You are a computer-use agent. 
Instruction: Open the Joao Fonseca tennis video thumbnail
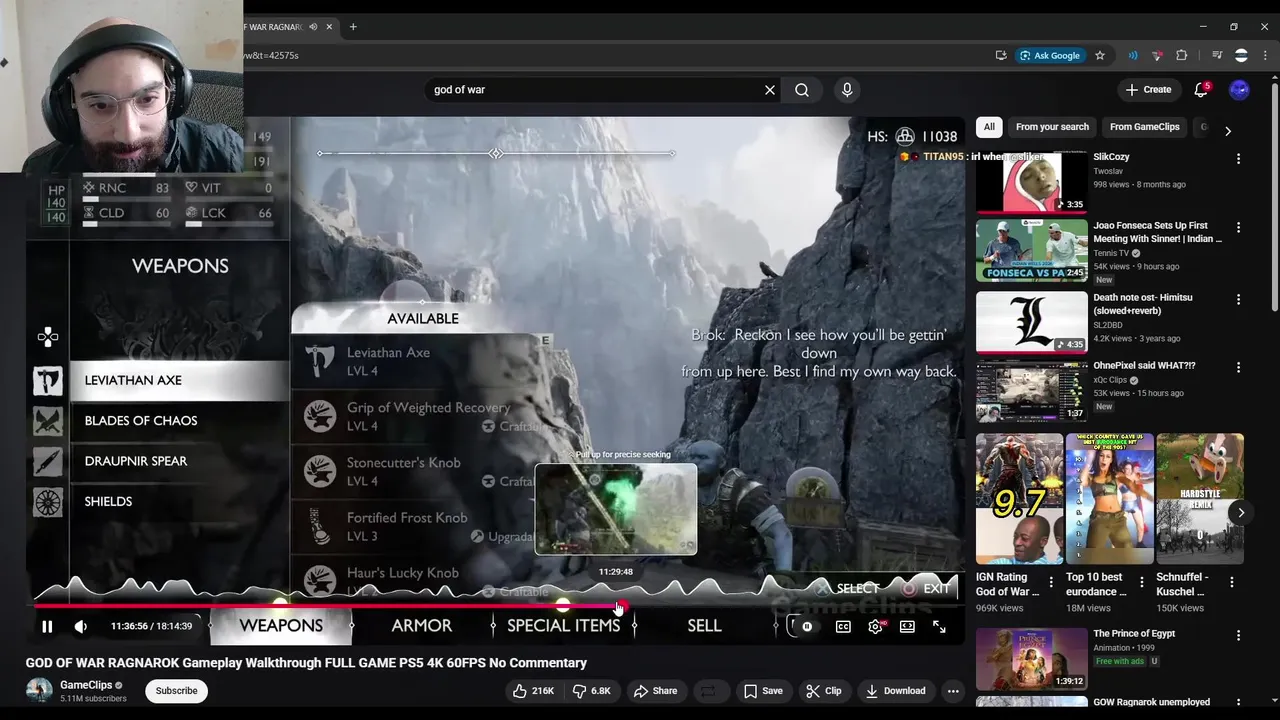pos(1031,252)
